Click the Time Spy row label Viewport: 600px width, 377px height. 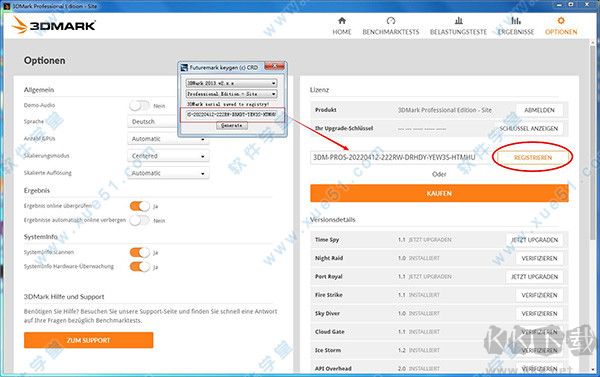[327, 240]
